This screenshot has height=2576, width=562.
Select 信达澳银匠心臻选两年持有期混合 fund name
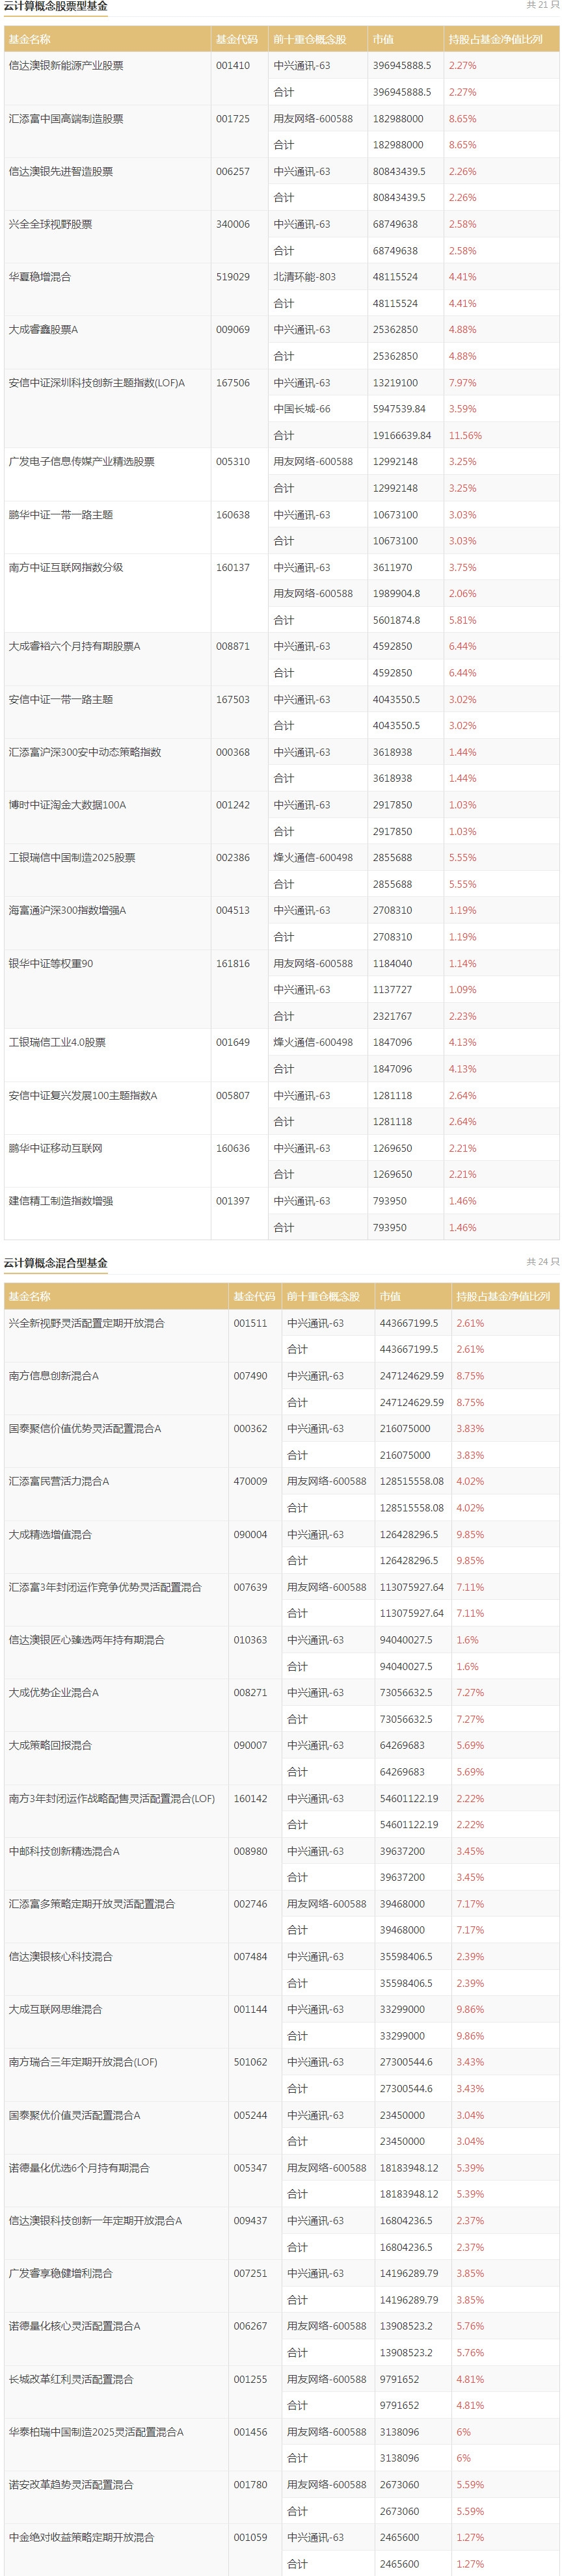[x=87, y=1640]
